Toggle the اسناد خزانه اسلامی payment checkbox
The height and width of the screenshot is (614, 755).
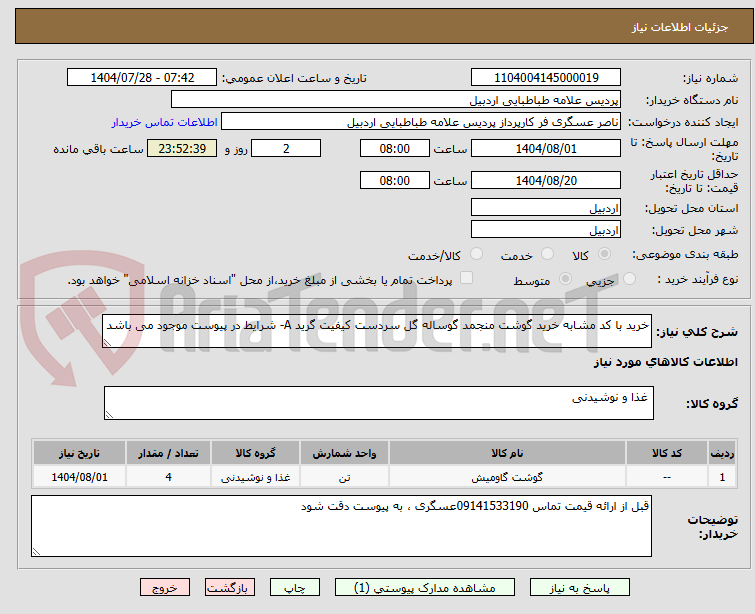466,278
